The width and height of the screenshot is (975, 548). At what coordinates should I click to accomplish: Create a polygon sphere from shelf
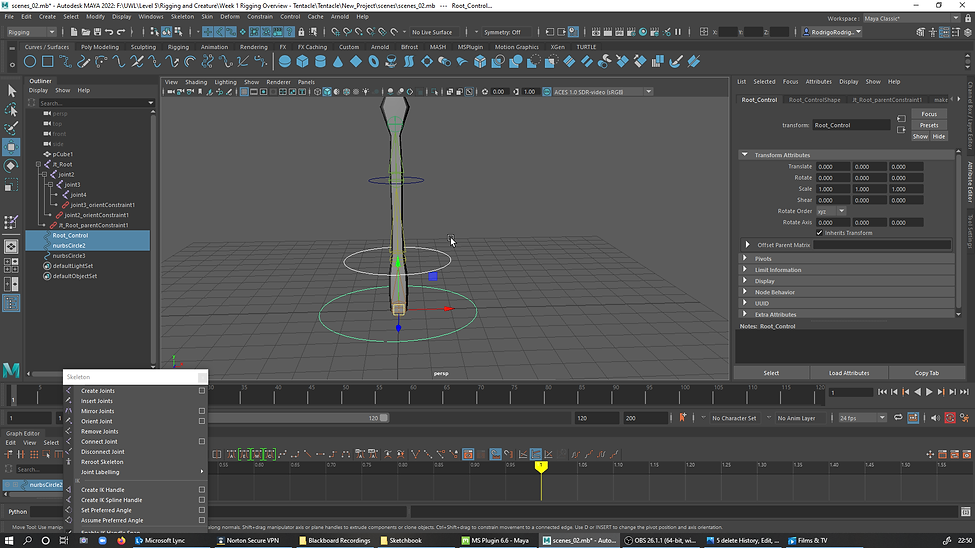[x=285, y=62]
